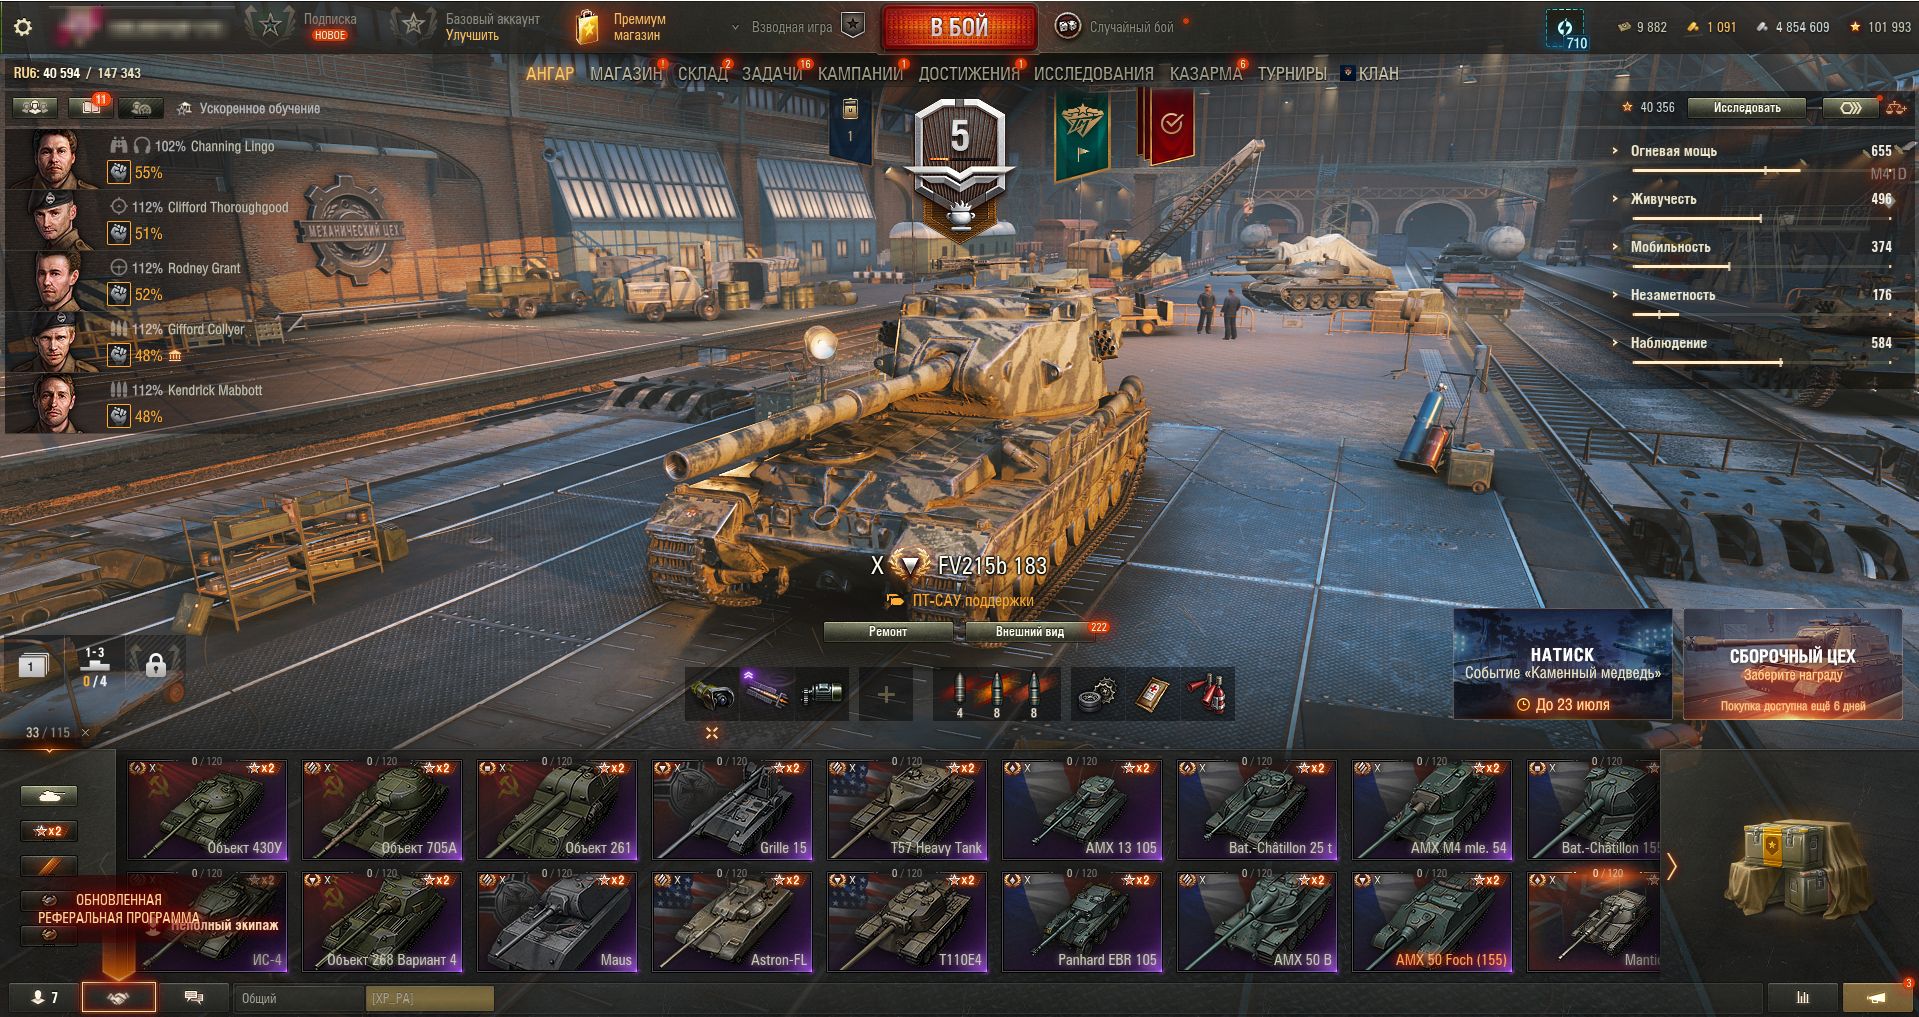Click the red В БОЙ battle button

coord(959,27)
